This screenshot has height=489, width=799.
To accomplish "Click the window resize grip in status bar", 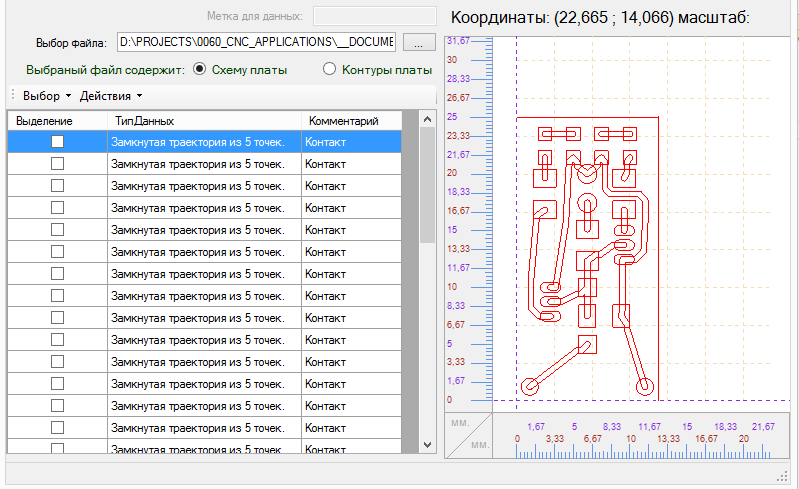I will tap(782, 477).
